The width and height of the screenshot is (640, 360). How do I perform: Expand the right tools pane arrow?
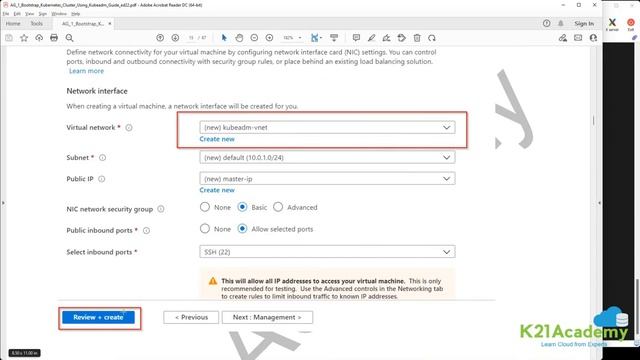[x=599, y=202]
